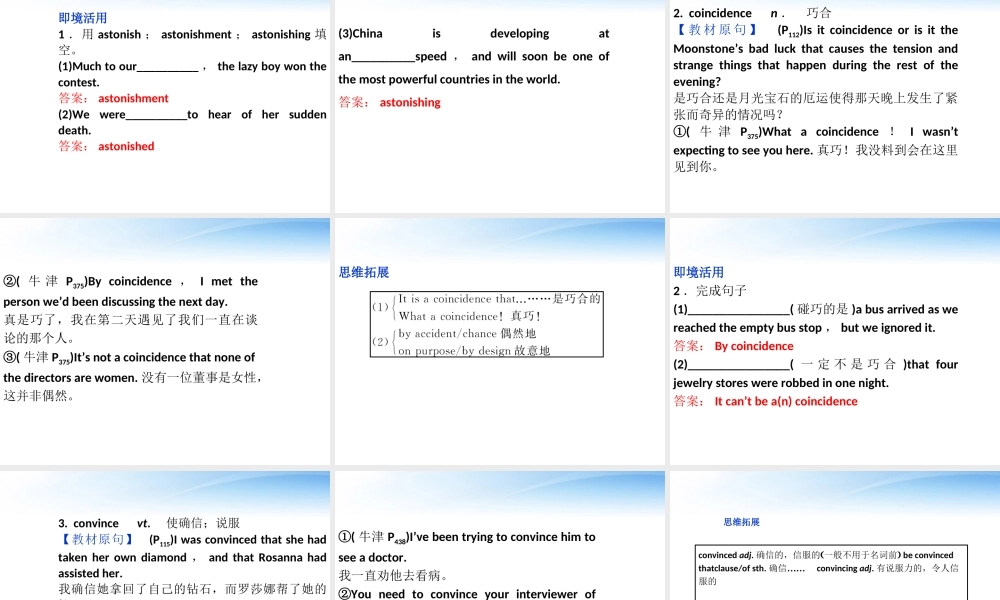
Task: Click the red answer 'astonishment'
Action: pyautogui.click(x=133, y=98)
